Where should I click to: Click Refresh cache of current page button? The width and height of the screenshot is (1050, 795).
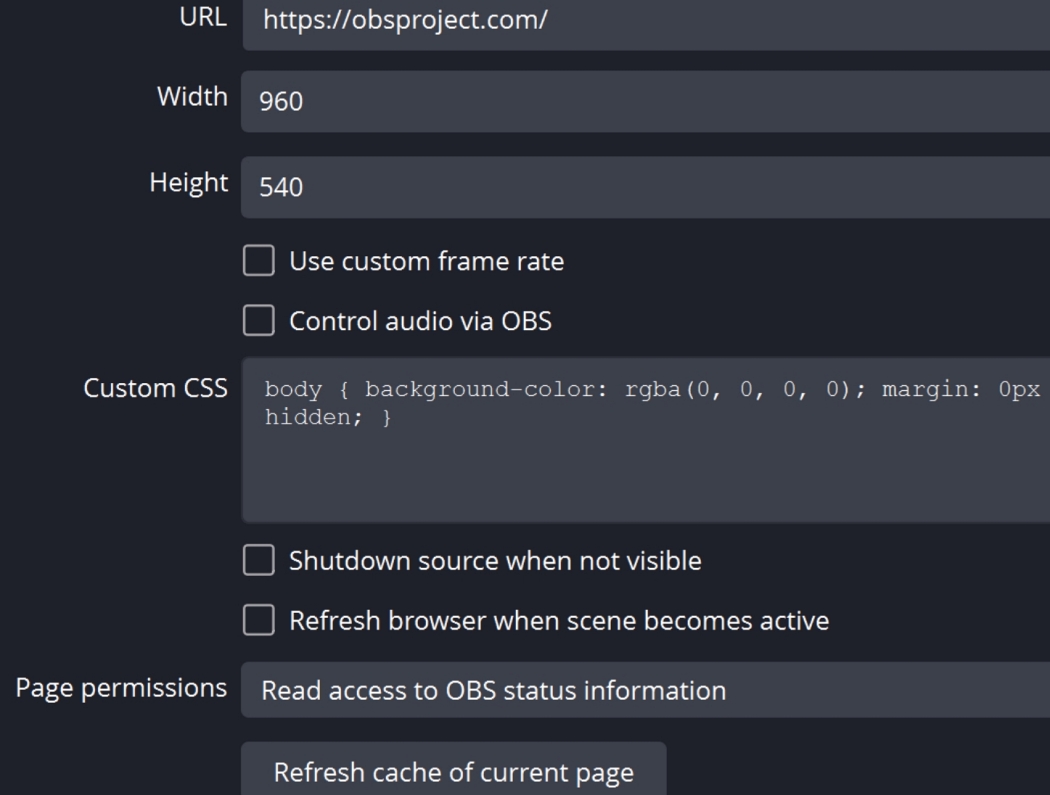pos(453,770)
